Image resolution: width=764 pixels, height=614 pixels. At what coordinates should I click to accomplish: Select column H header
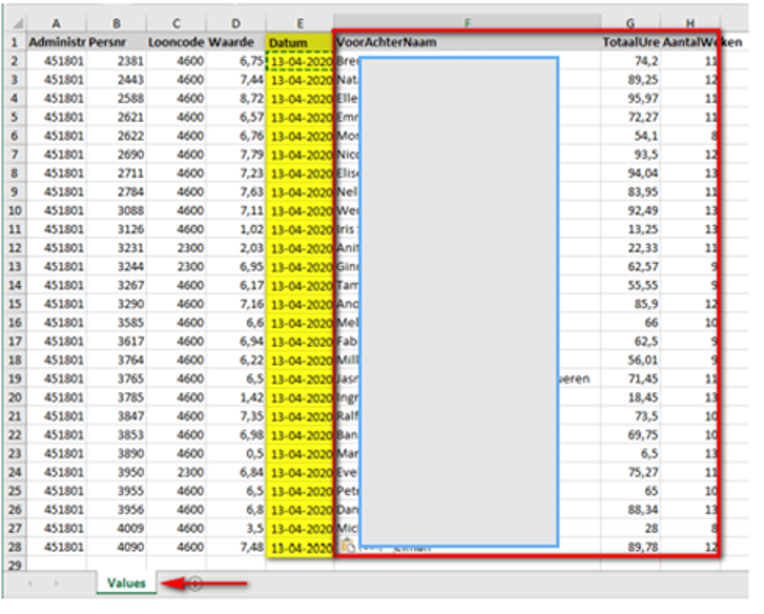[x=691, y=23]
